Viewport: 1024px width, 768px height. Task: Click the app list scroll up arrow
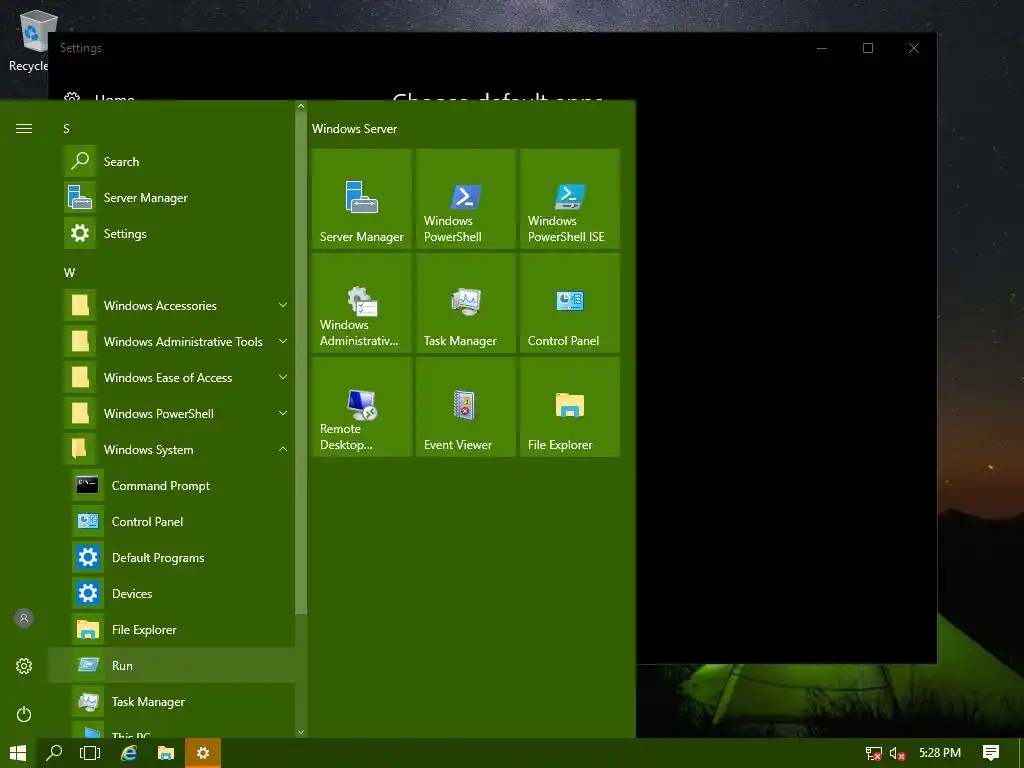click(301, 106)
